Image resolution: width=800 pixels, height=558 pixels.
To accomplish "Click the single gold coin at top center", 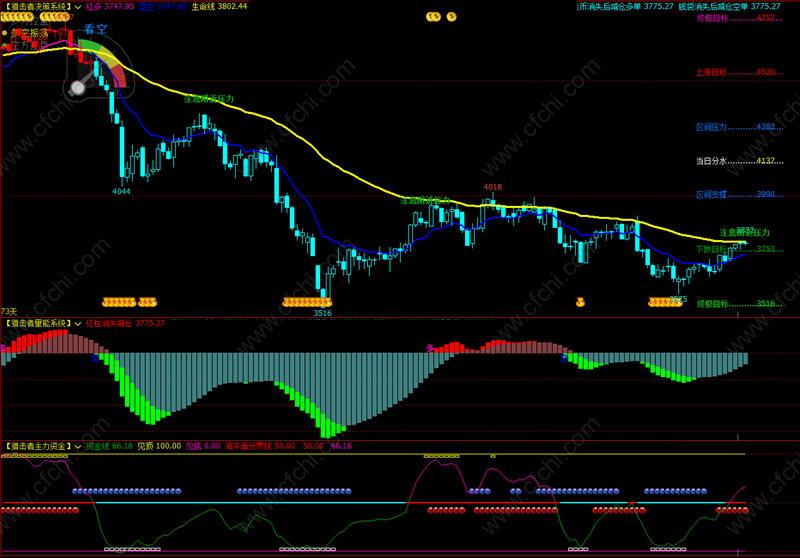I will point(452,17).
